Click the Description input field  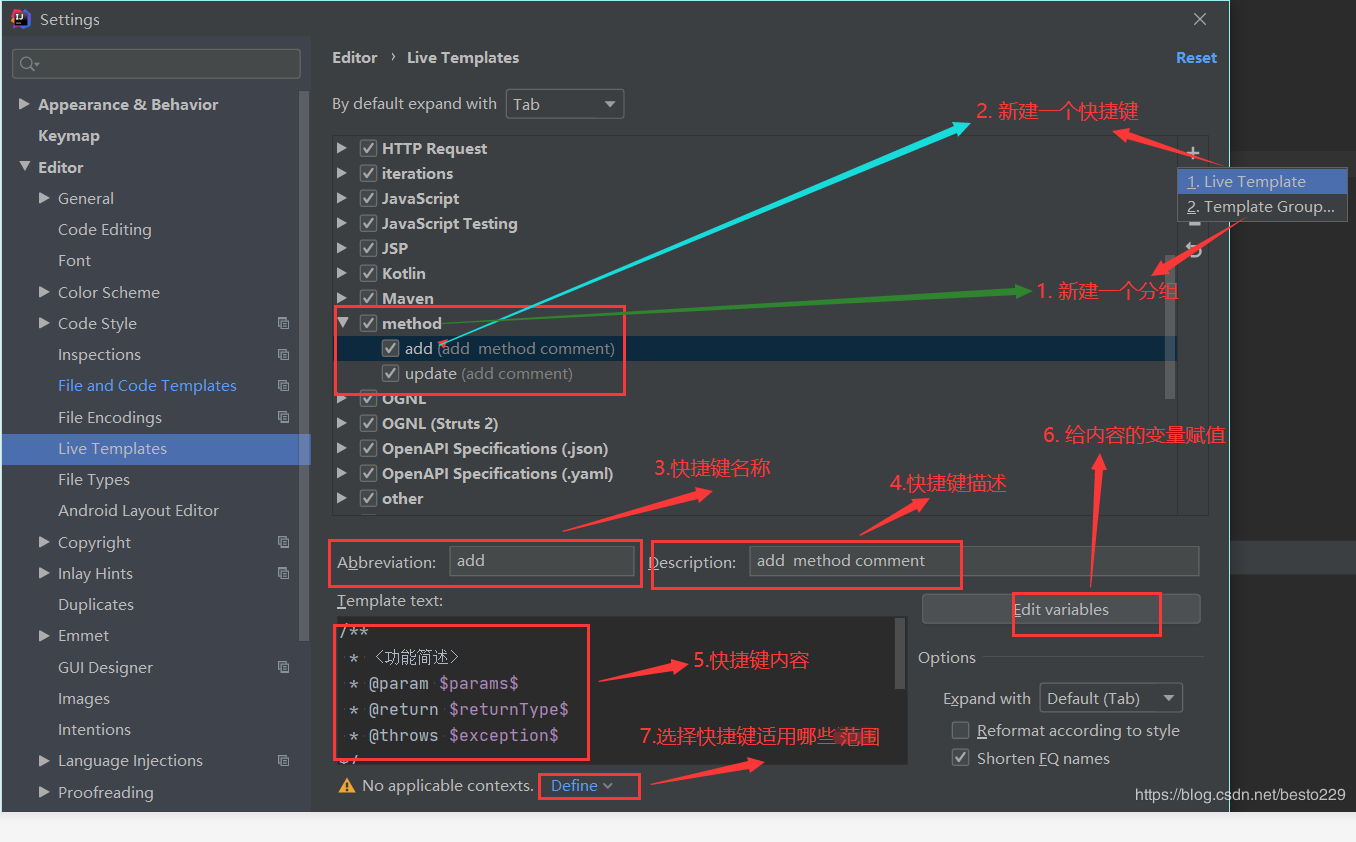[974, 561]
